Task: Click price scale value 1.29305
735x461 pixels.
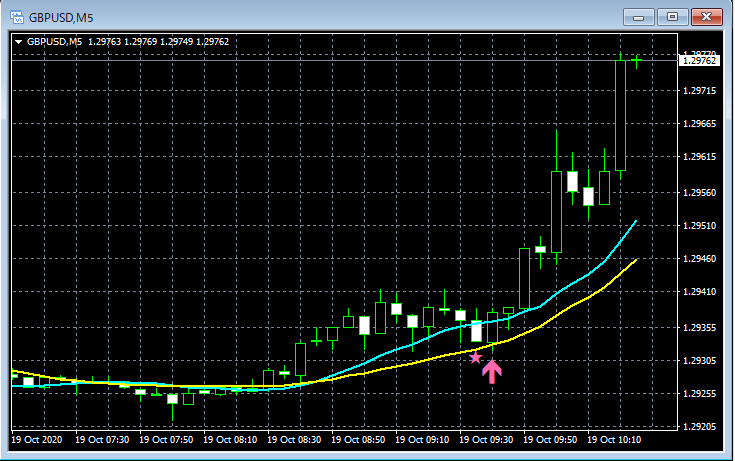Action: tap(699, 361)
